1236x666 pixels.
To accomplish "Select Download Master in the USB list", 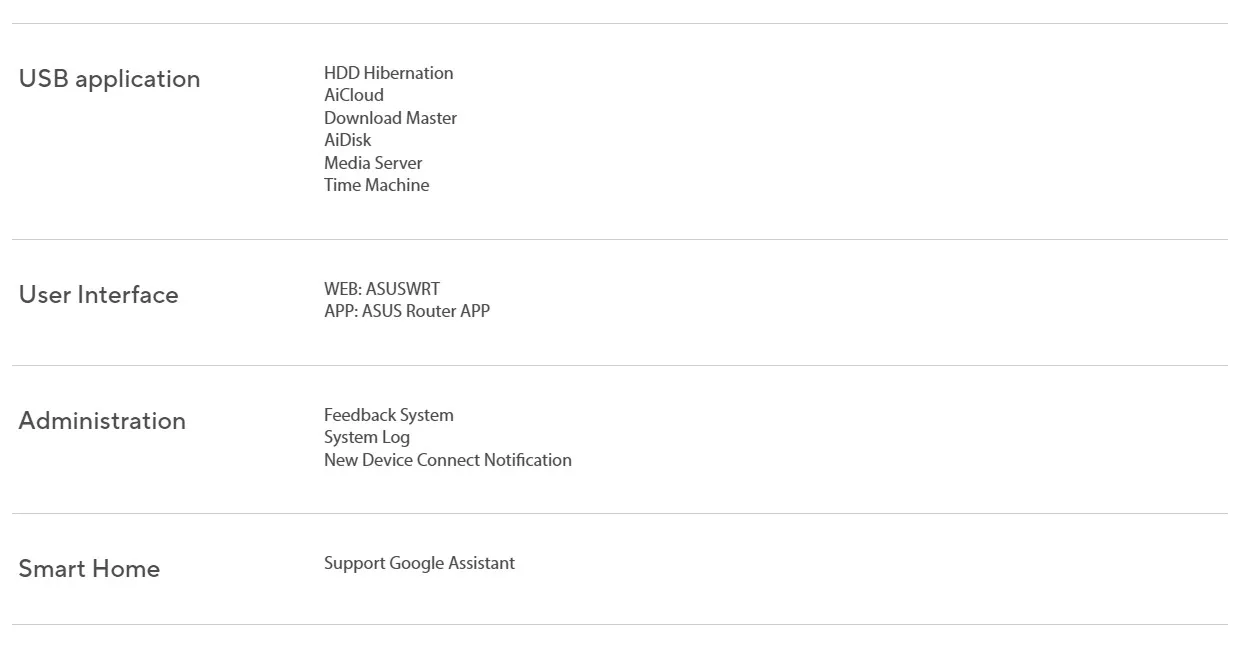I will [x=390, y=118].
